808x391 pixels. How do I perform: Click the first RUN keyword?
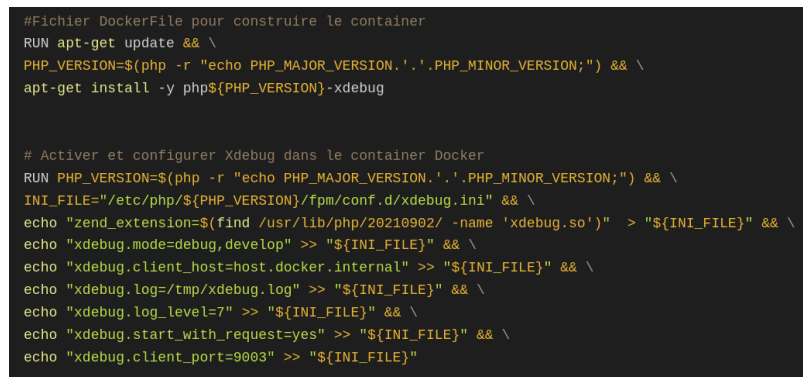pos(36,43)
